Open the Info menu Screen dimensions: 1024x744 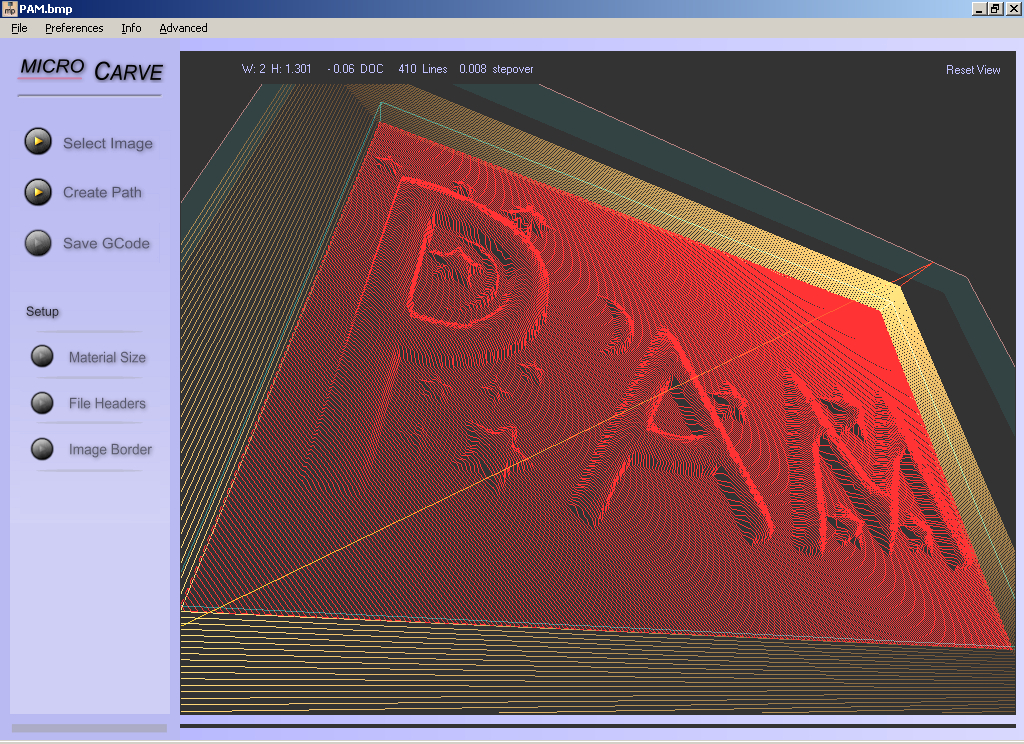pyautogui.click(x=131, y=28)
